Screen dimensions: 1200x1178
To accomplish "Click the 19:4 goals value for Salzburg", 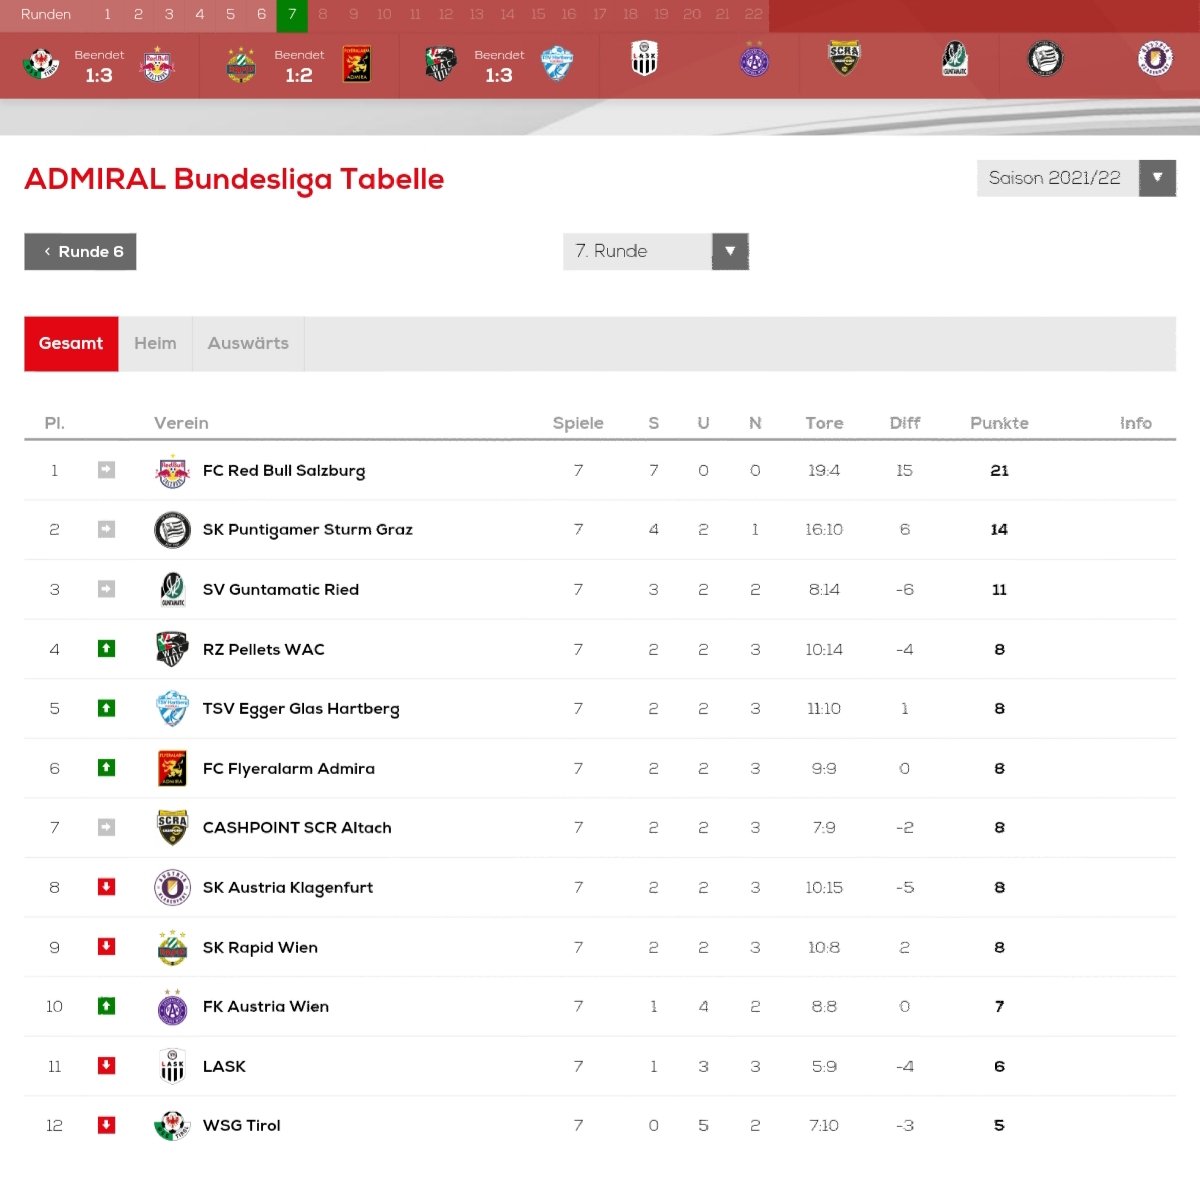I will point(824,470).
